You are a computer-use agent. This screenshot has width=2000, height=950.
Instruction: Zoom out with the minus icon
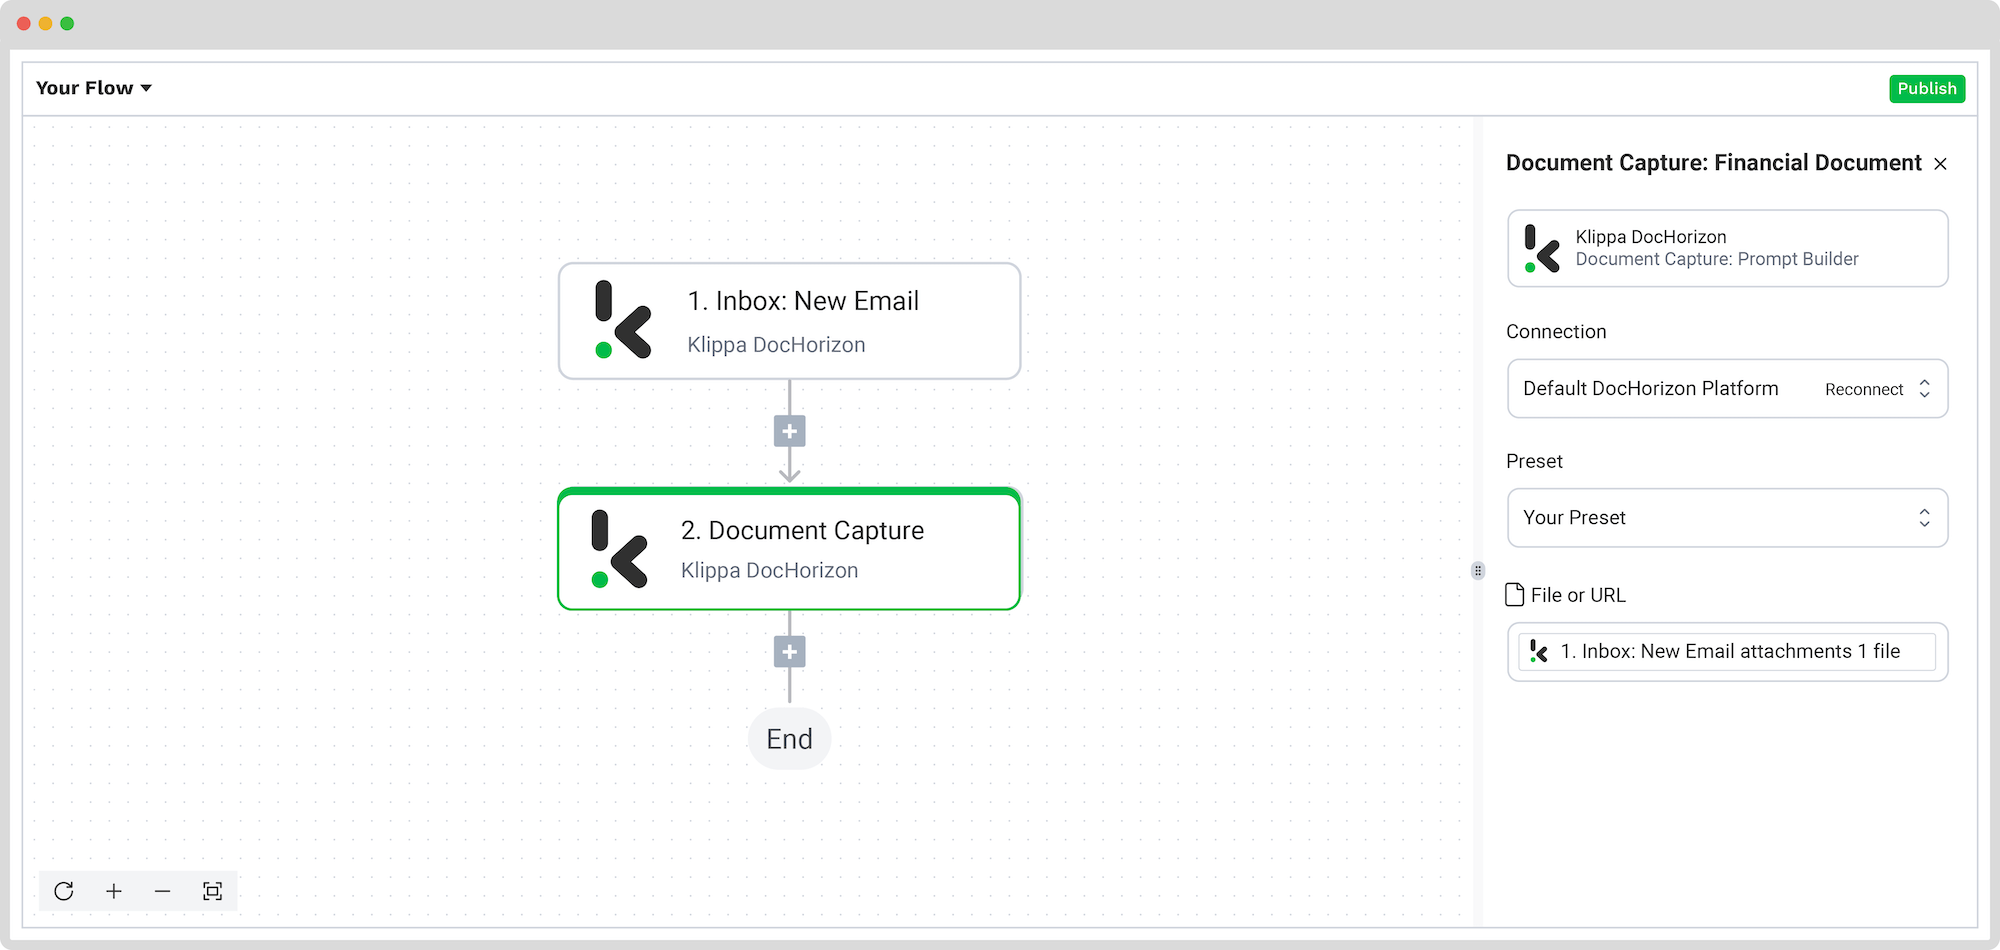pyautogui.click(x=163, y=891)
